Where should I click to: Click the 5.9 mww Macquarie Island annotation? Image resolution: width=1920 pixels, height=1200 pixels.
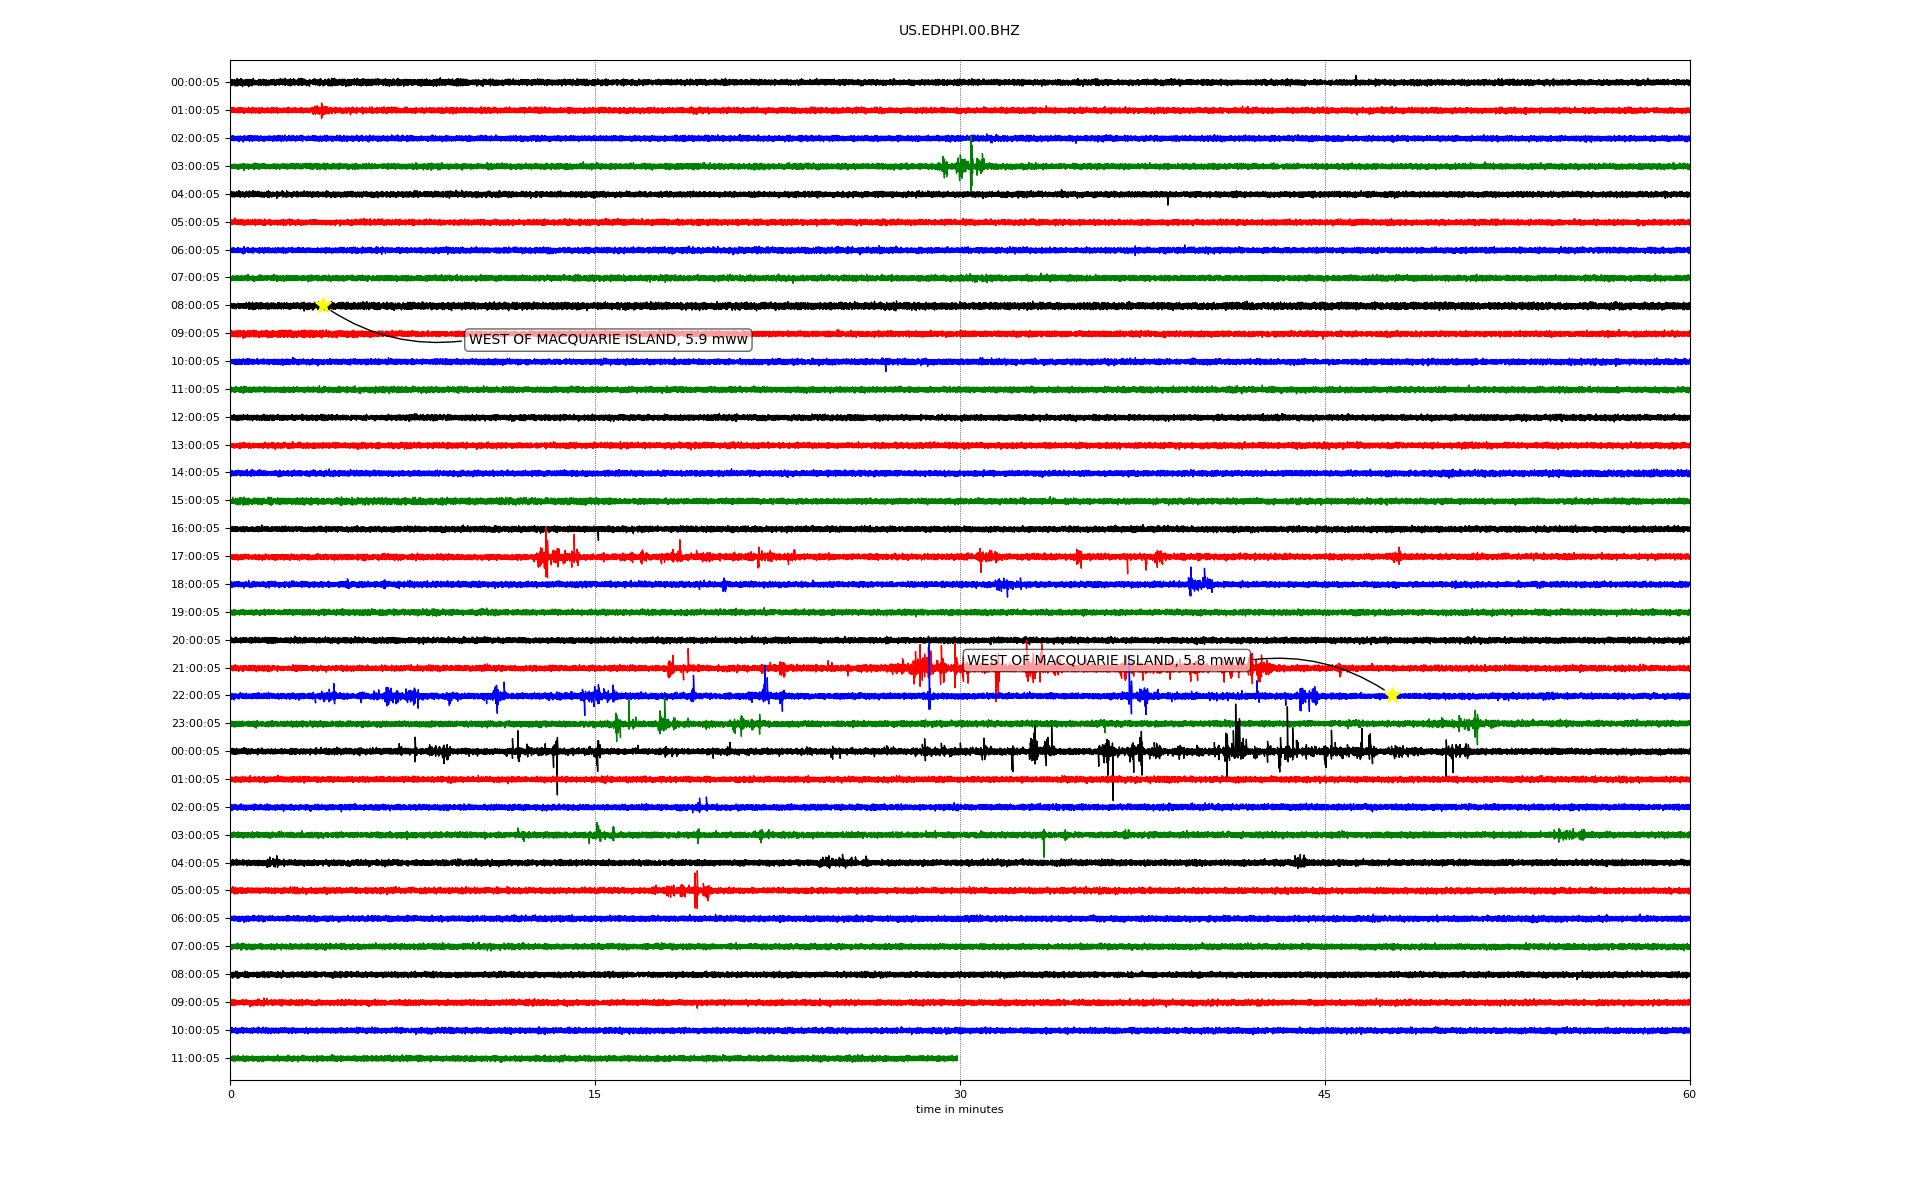[x=608, y=340]
